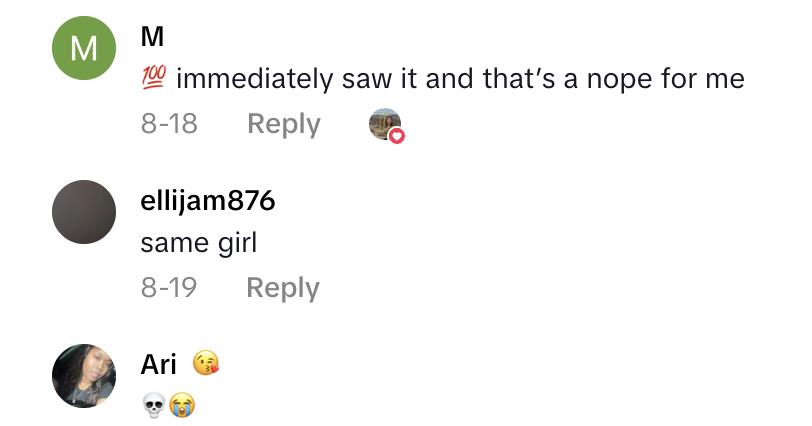
Task: Click the 8-18 timestamp
Action: pos(169,124)
